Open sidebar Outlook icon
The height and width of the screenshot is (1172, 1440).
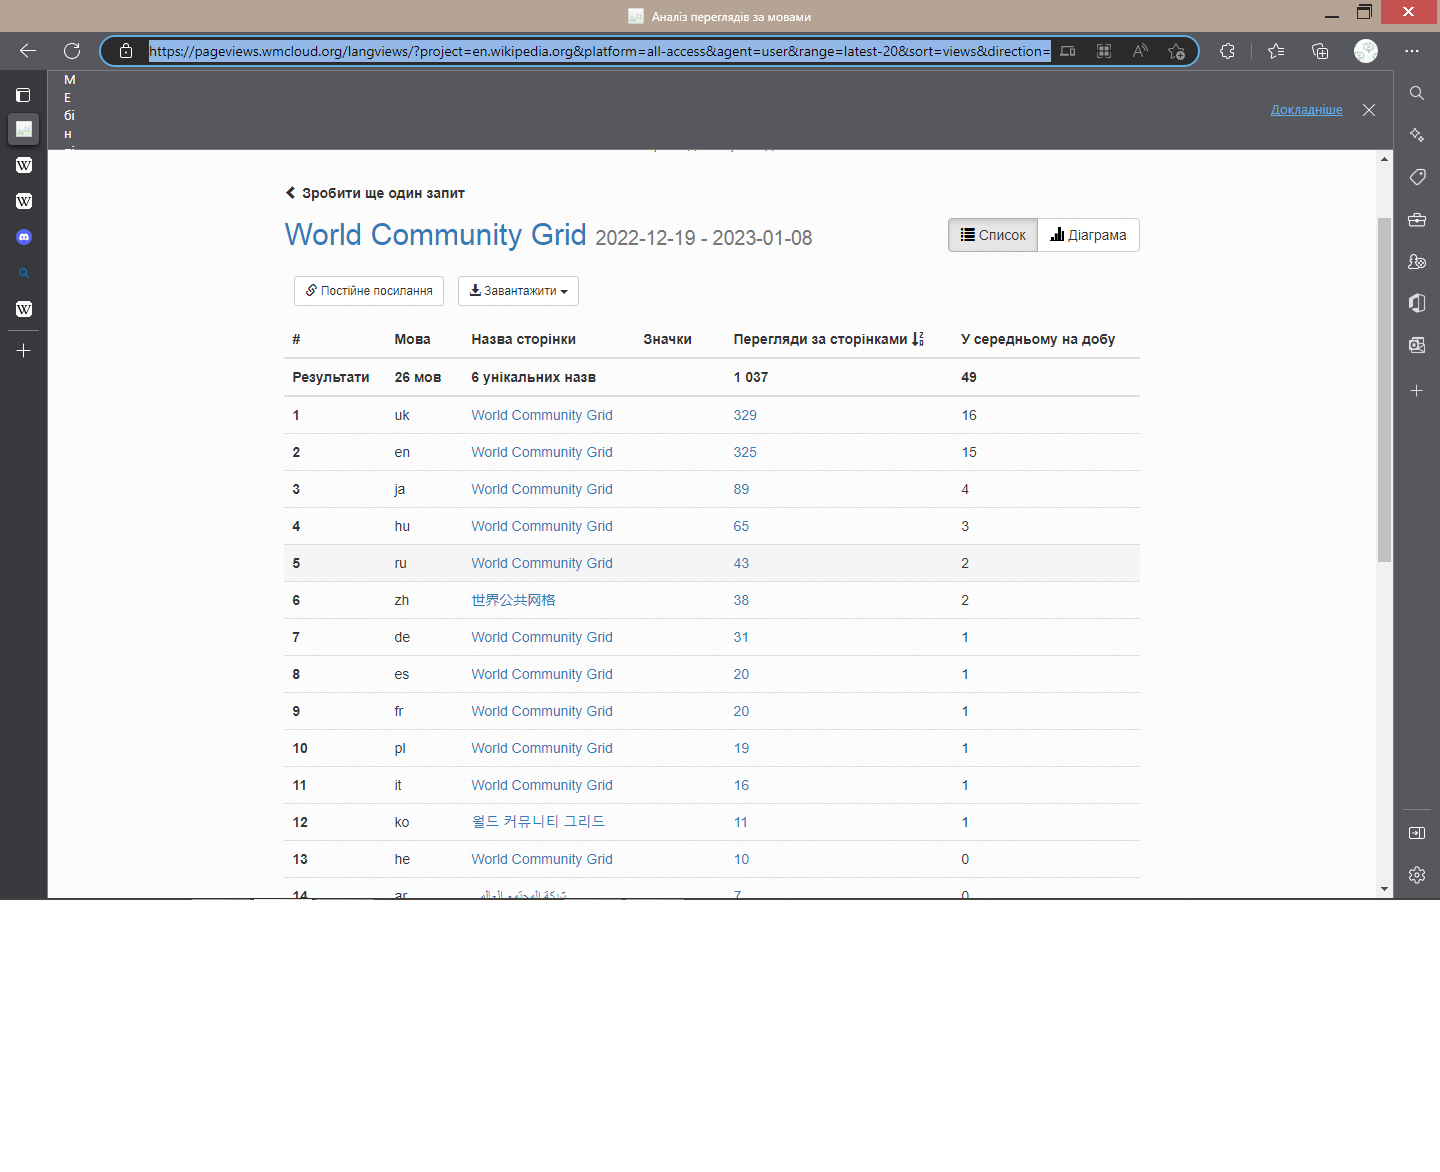[1417, 345]
